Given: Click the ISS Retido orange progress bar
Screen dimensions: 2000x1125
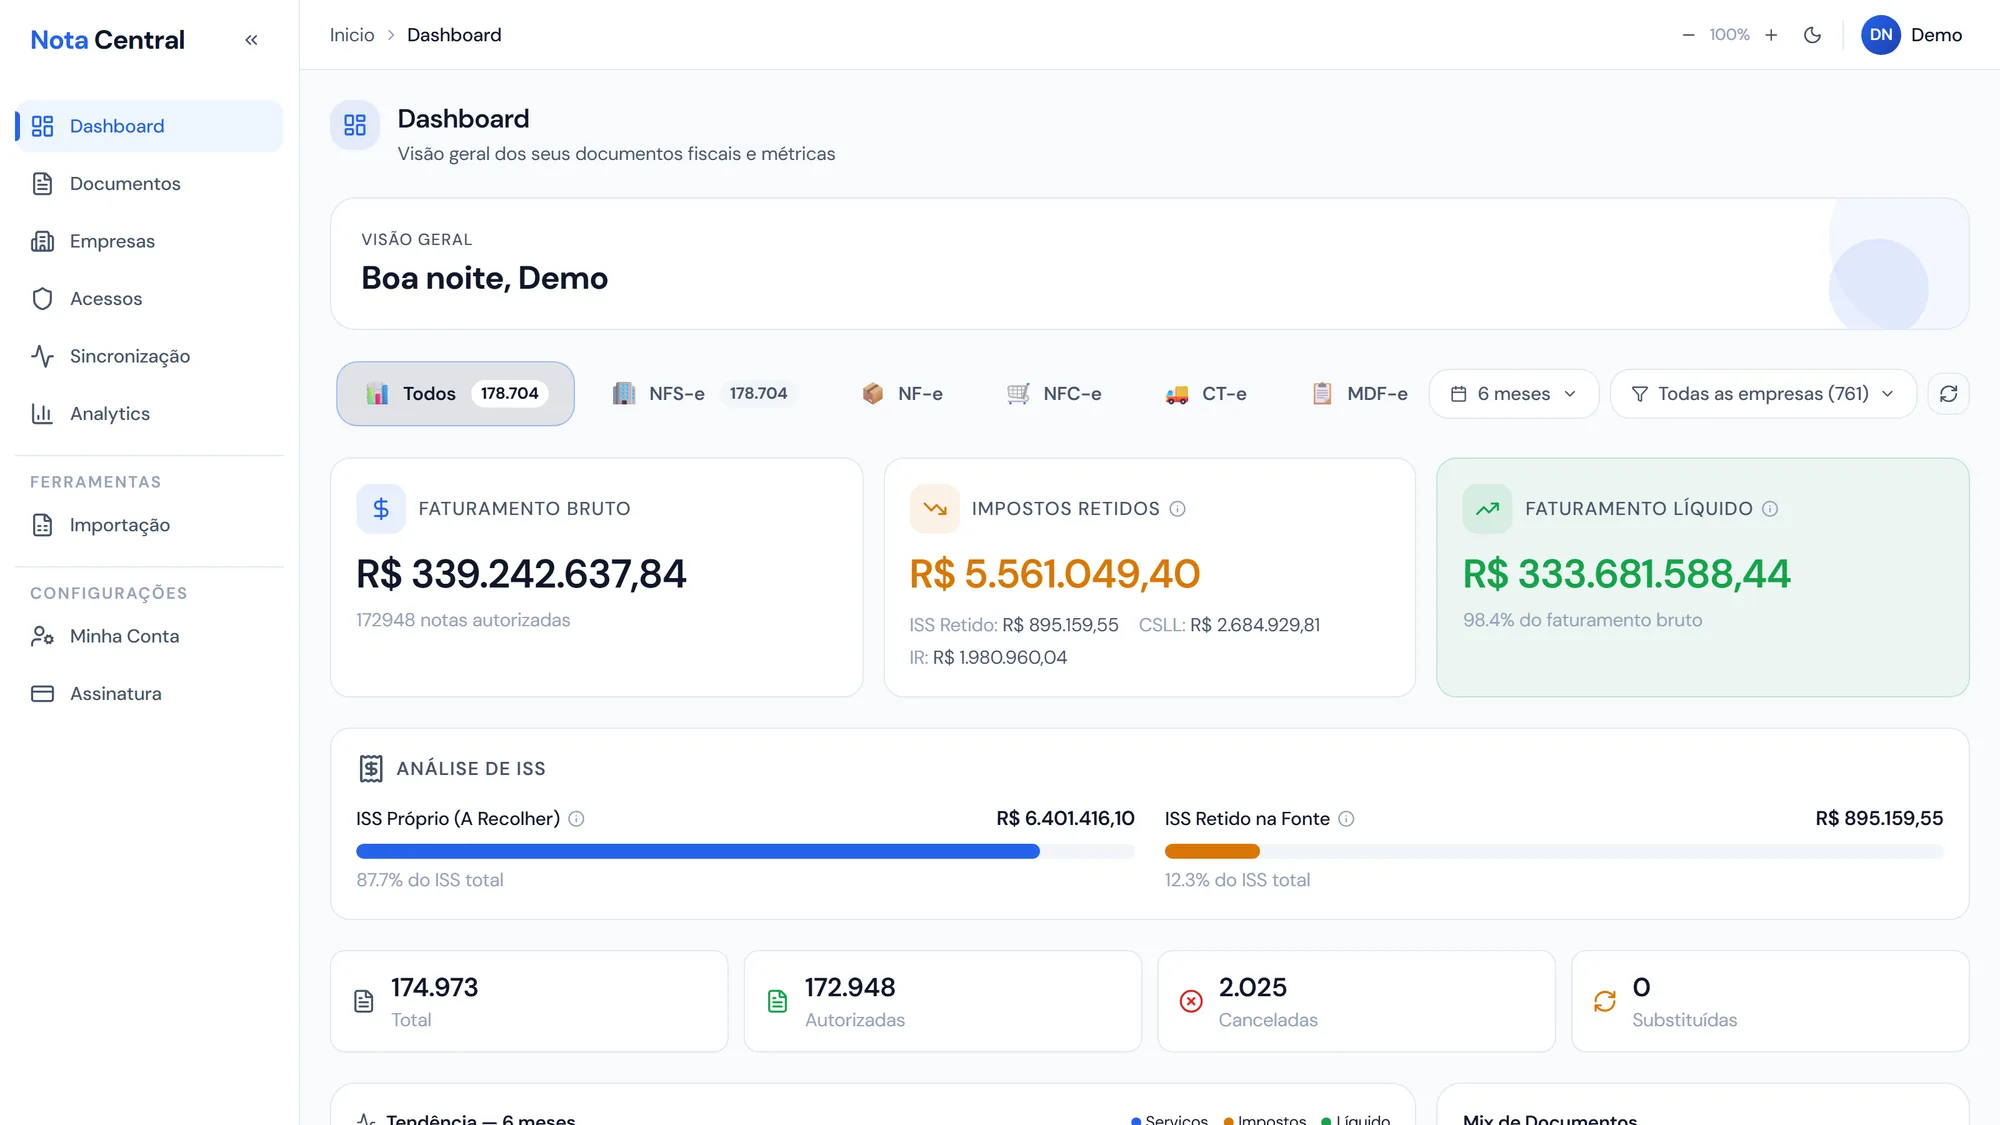Looking at the screenshot, I should coord(1554,851).
